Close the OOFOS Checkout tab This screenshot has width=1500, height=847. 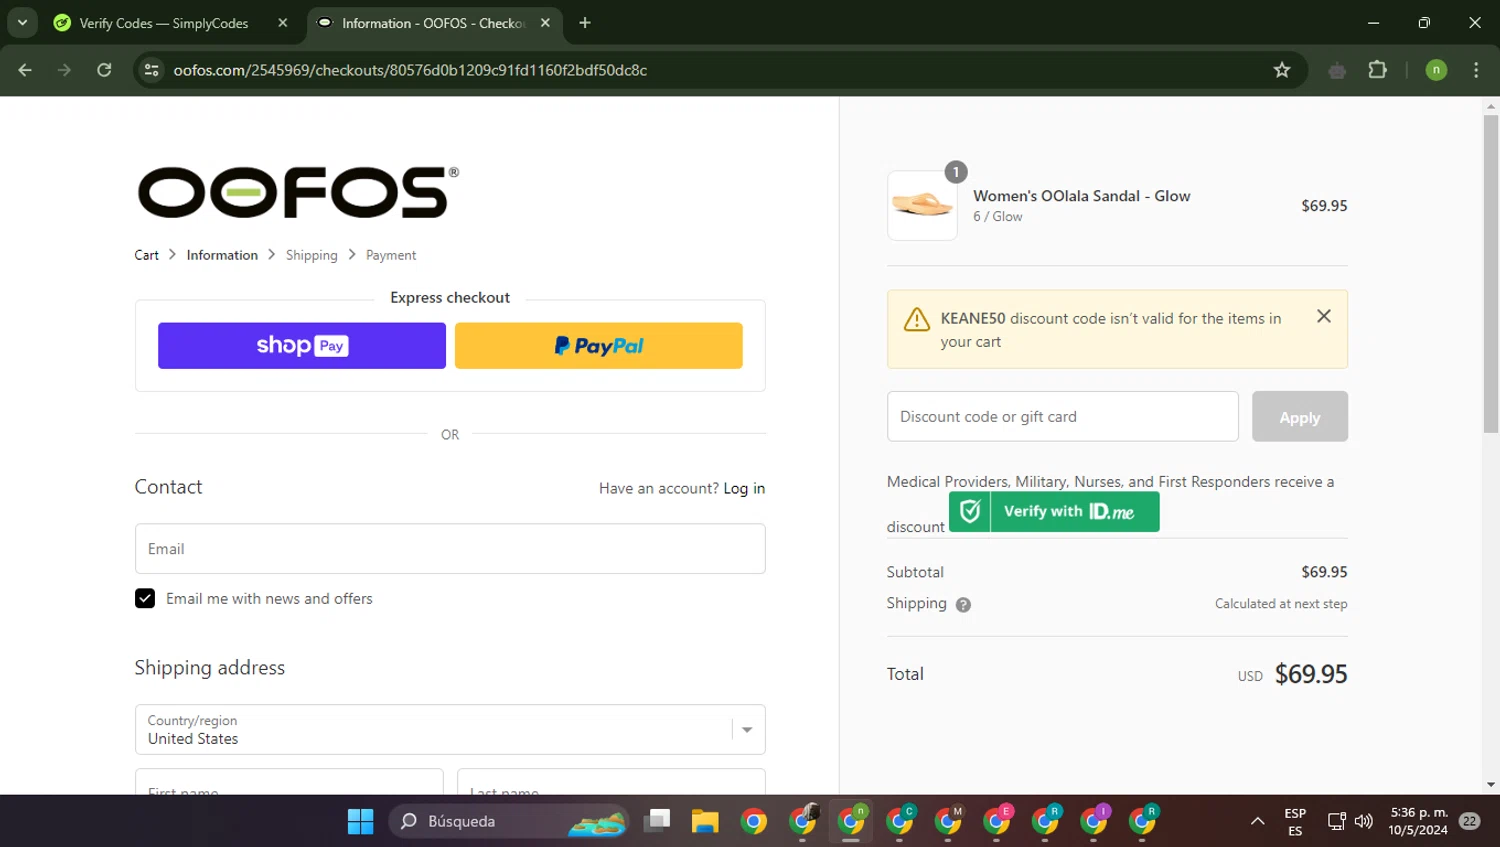tap(545, 22)
